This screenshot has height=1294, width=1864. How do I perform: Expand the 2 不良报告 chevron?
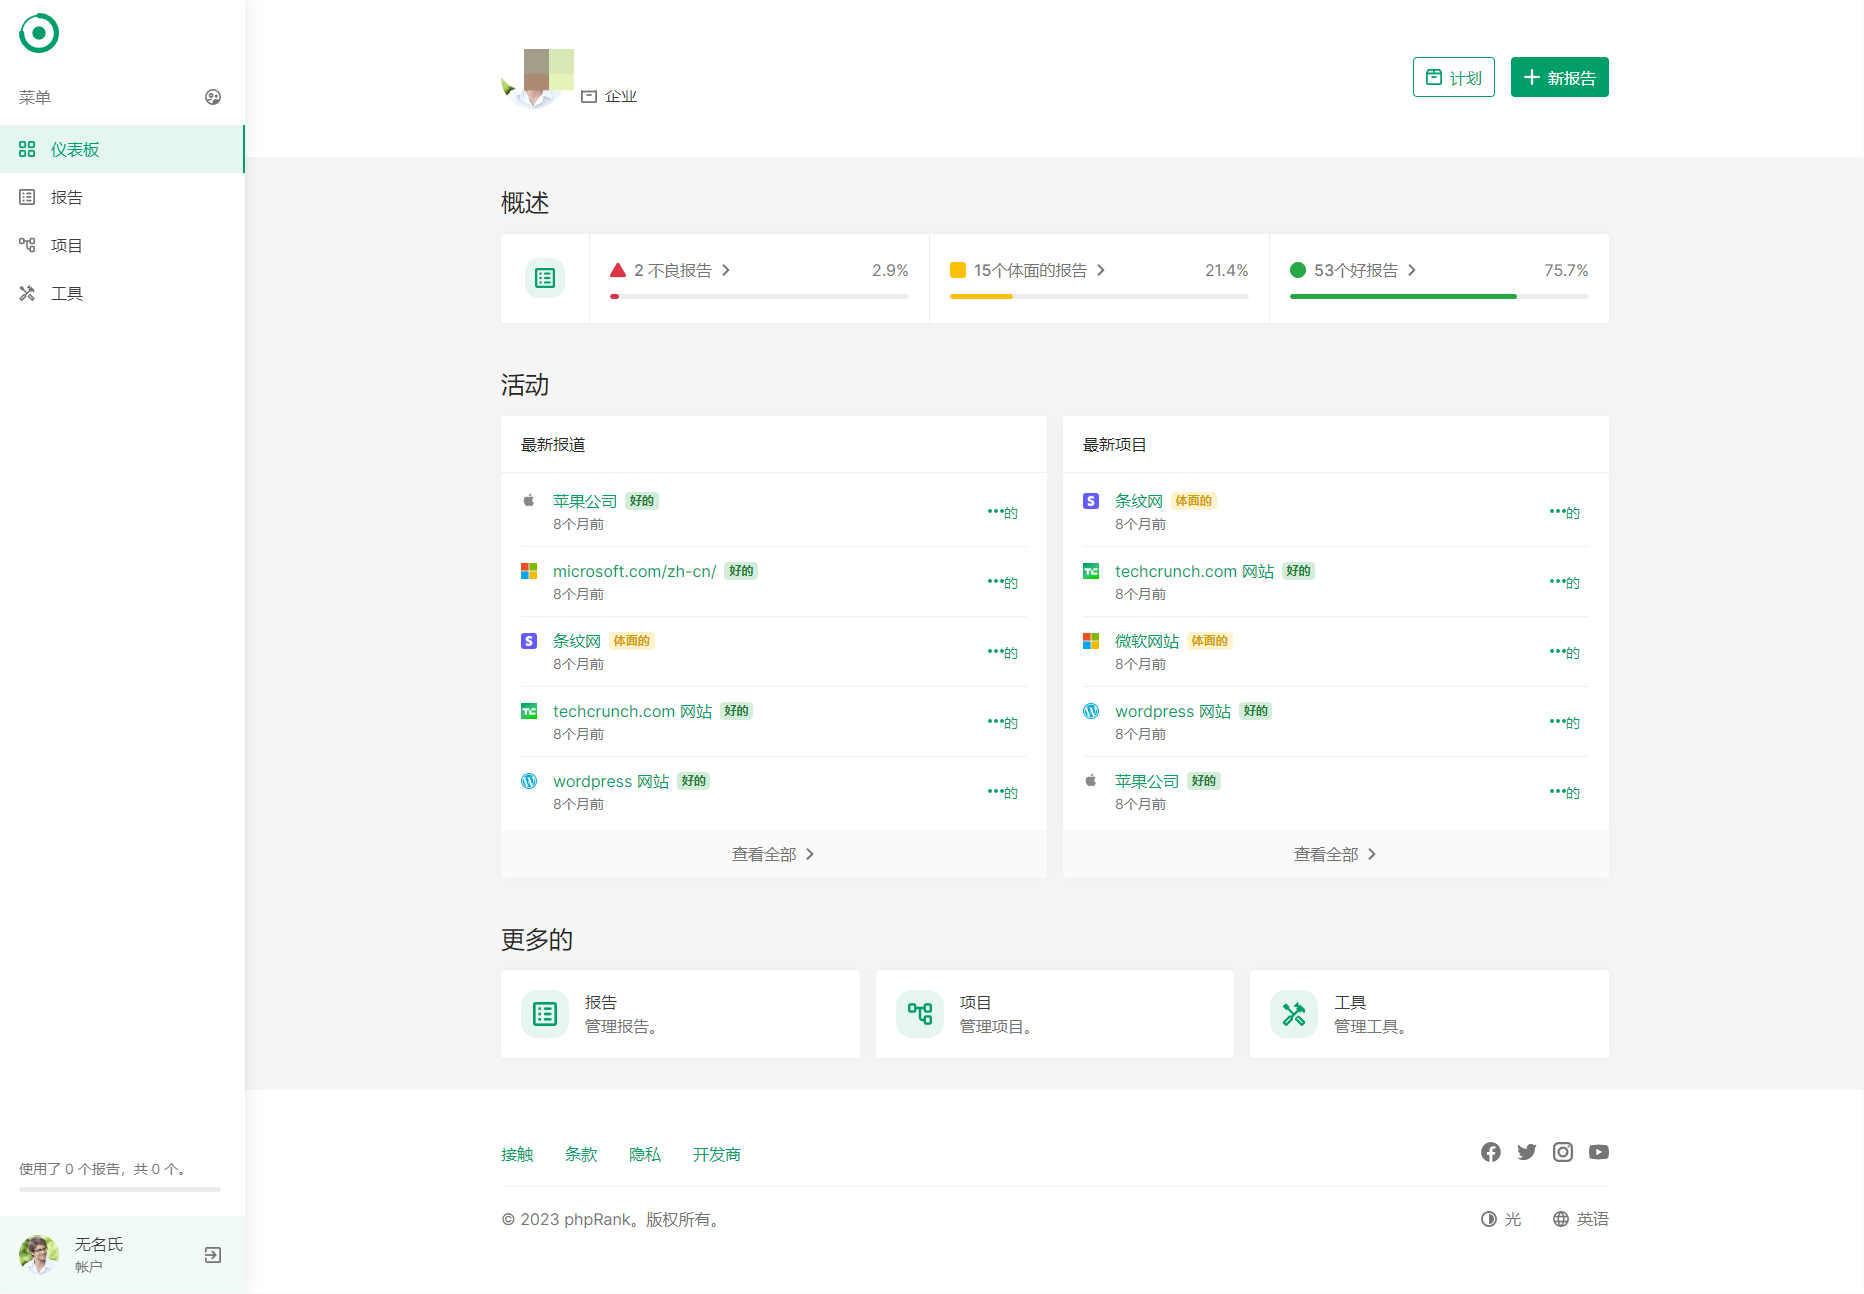click(728, 270)
